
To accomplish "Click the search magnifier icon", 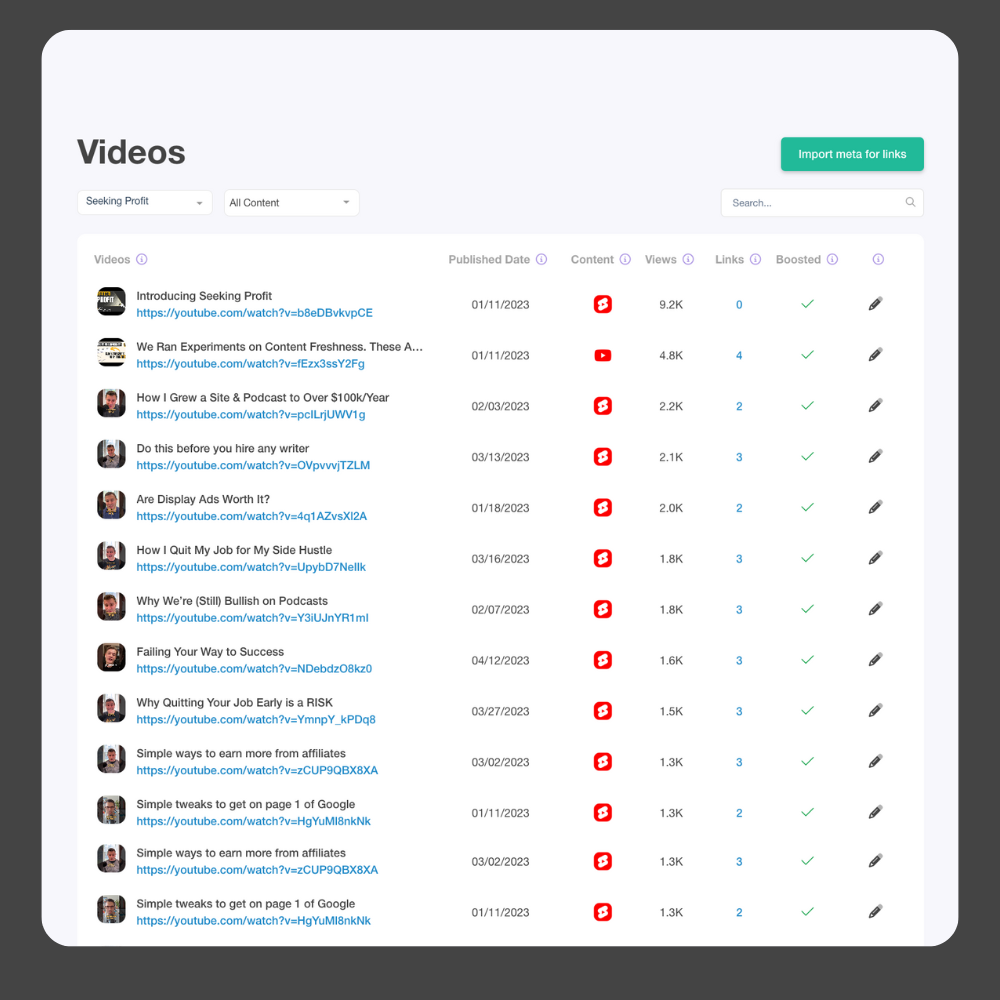I will pos(910,202).
